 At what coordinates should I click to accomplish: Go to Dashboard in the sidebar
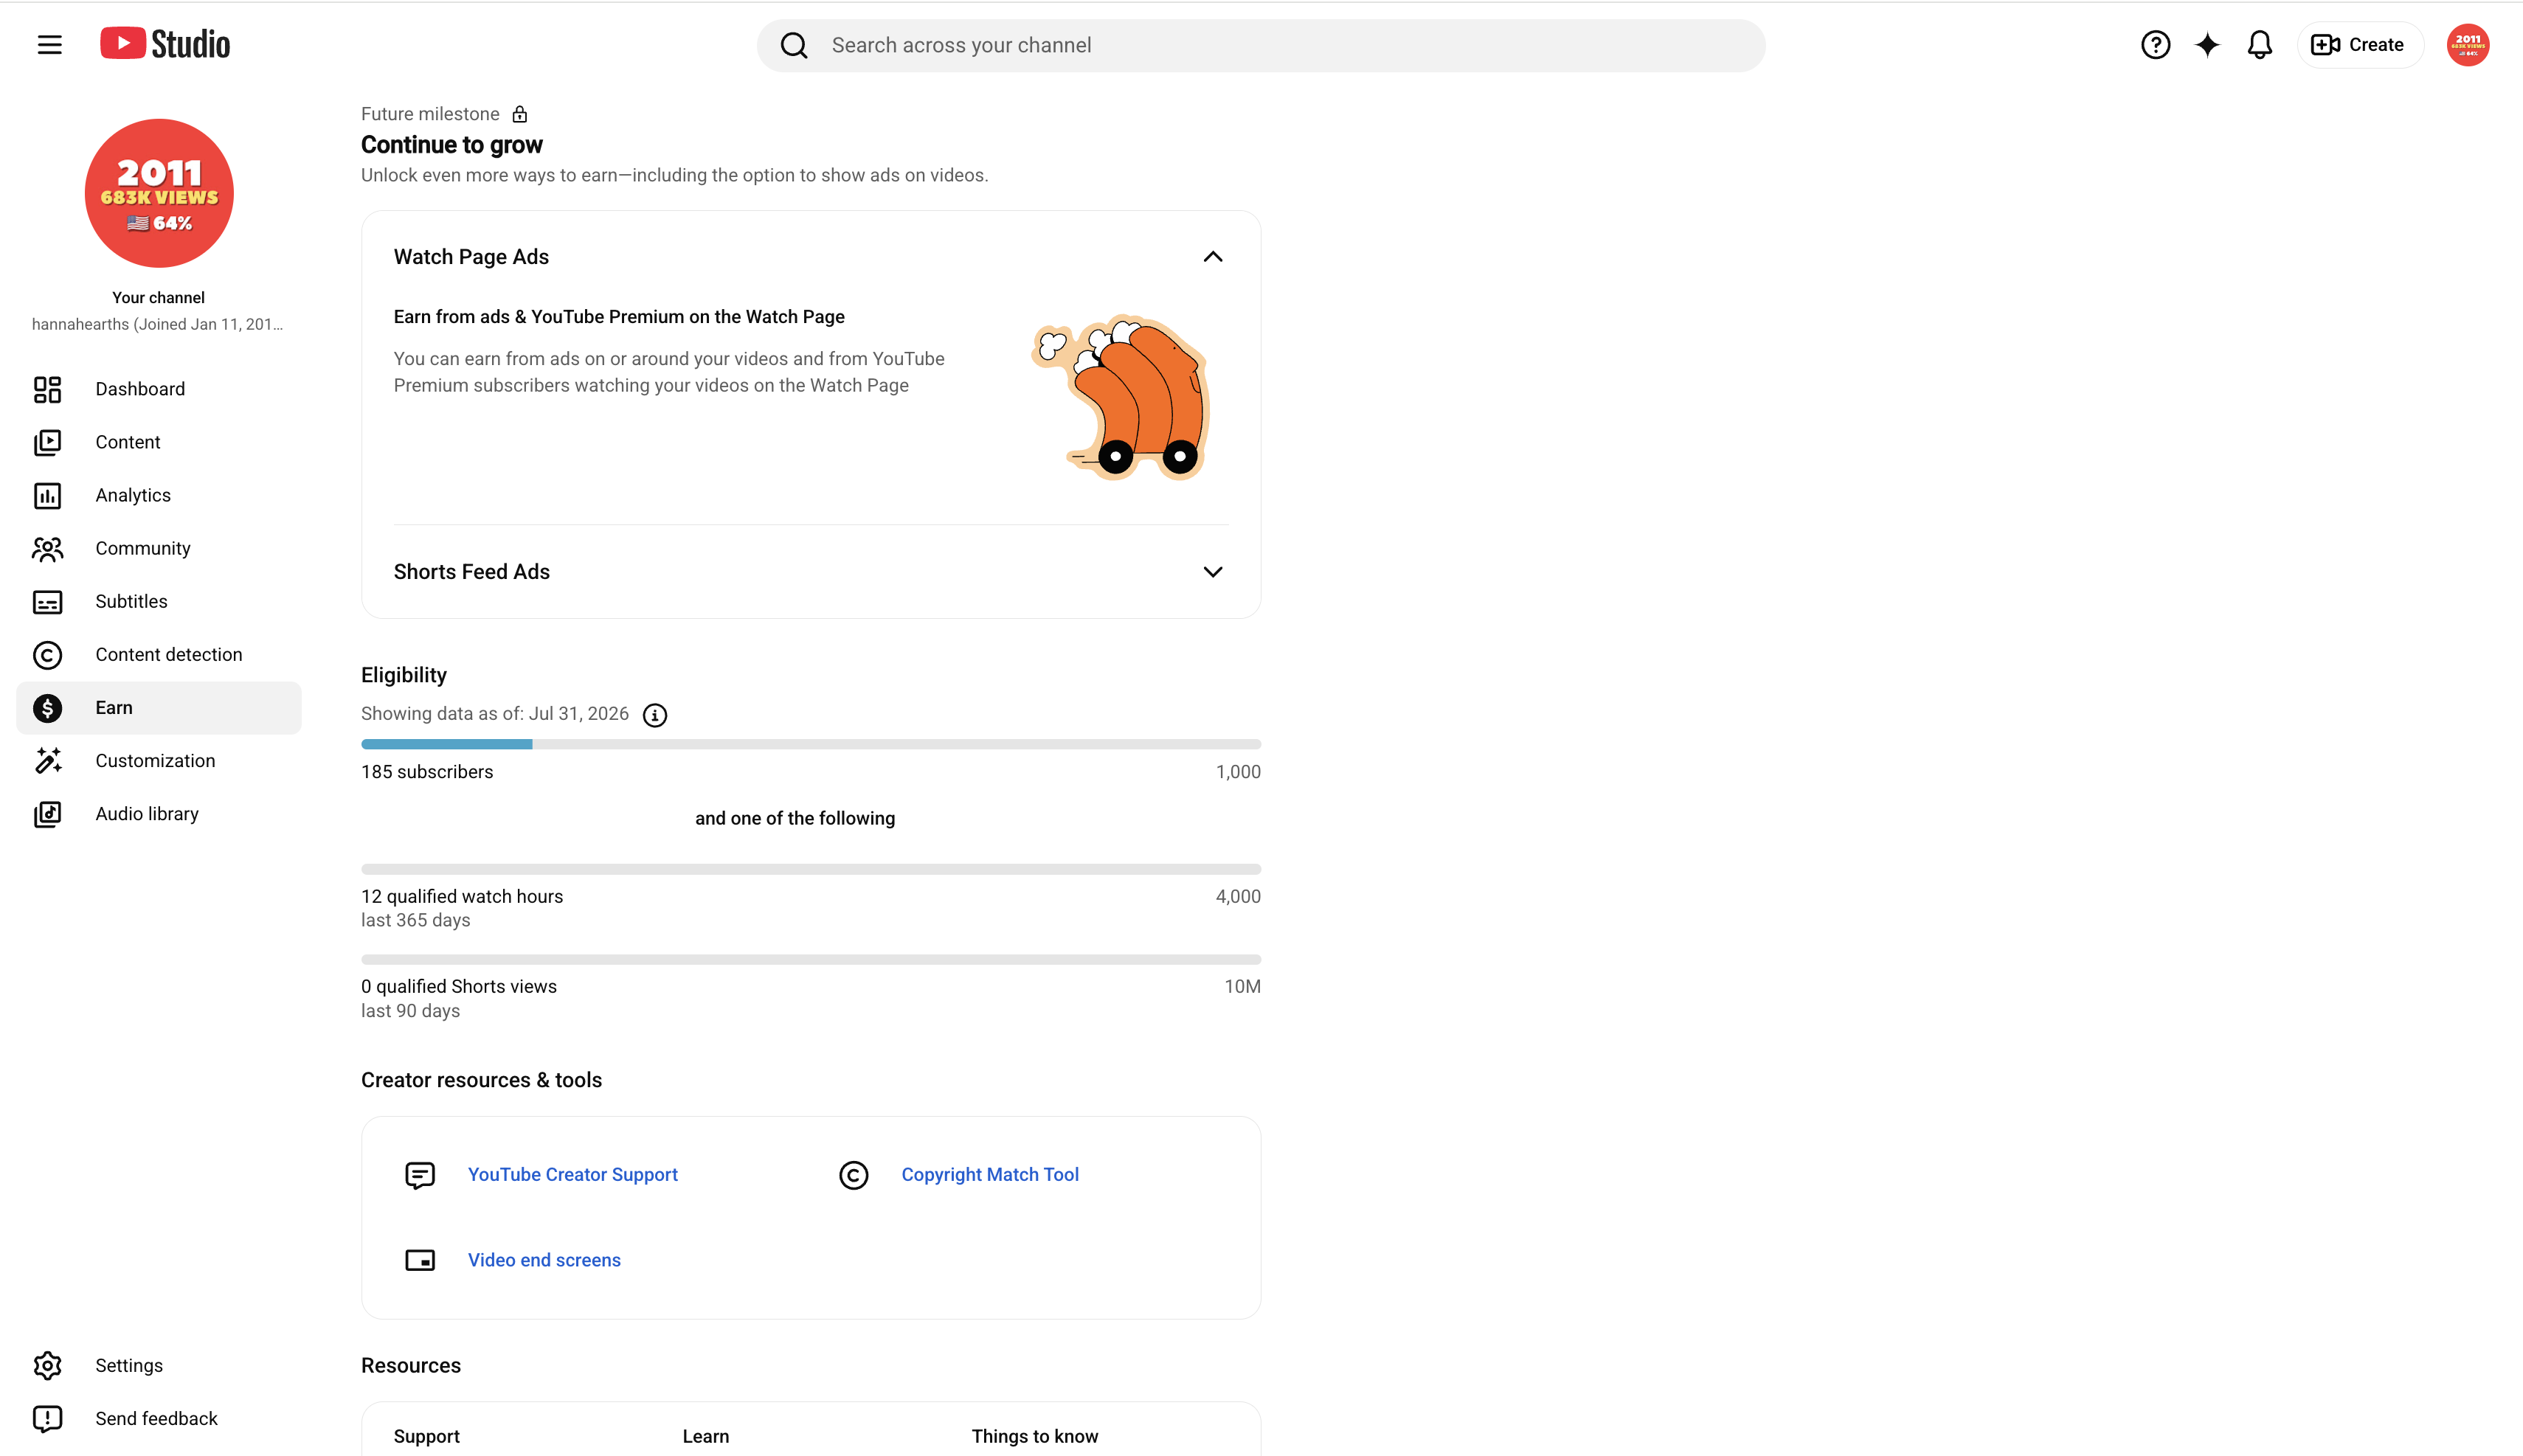(x=159, y=389)
